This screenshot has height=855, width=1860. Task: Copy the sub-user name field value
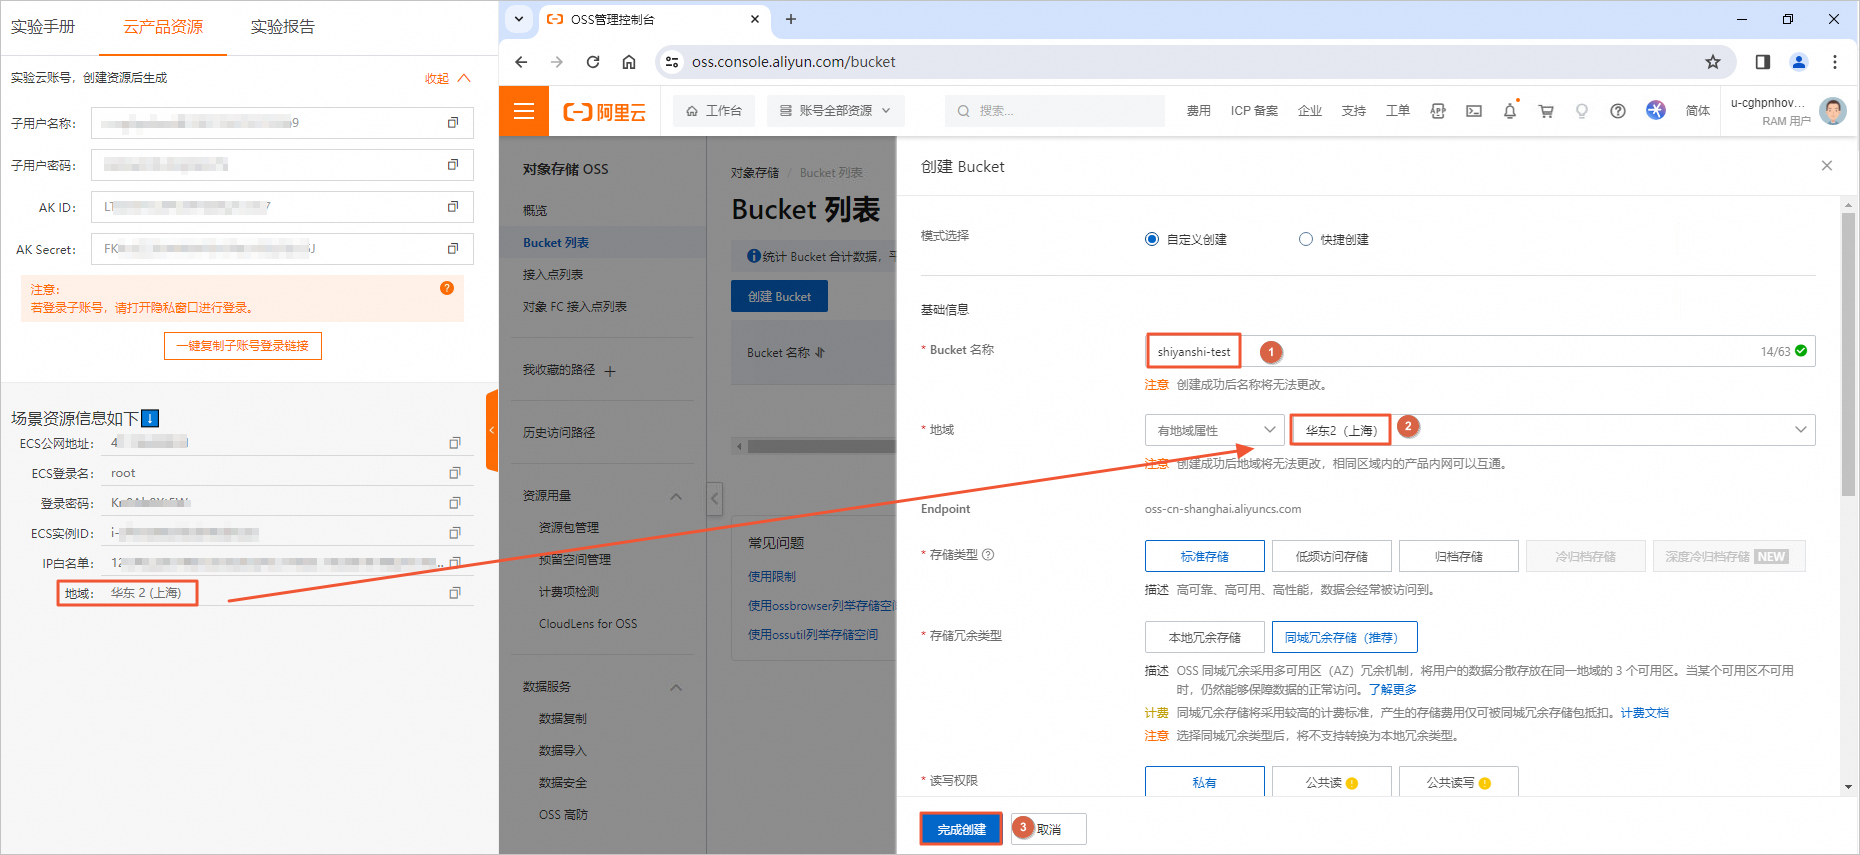pyautogui.click(x=453, y=123)
